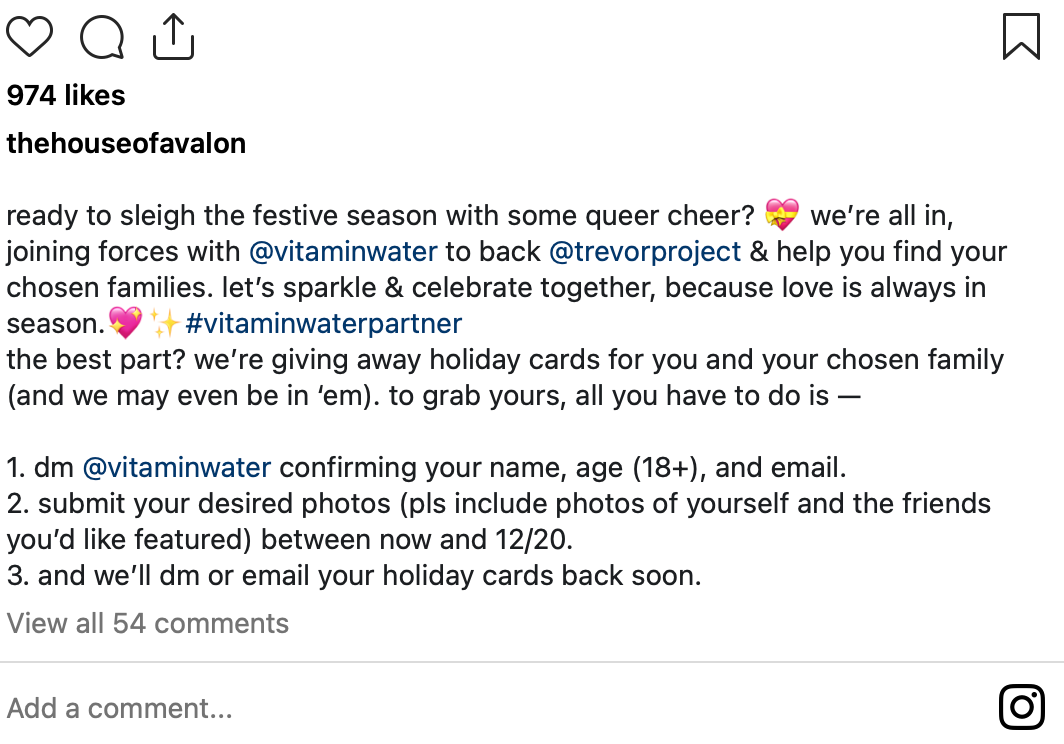This screenshot has width=1064, height=744.
Task: Share the post using the share icon
Action: (x=173, y=37)
